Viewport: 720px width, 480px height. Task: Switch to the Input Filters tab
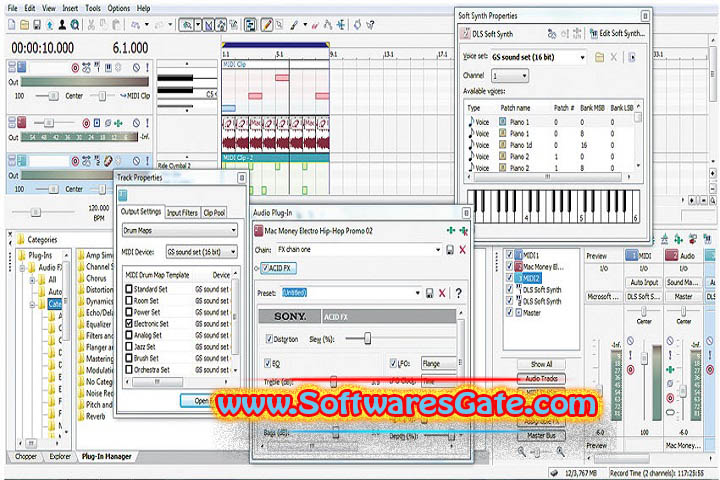click(x=182, y=213)
